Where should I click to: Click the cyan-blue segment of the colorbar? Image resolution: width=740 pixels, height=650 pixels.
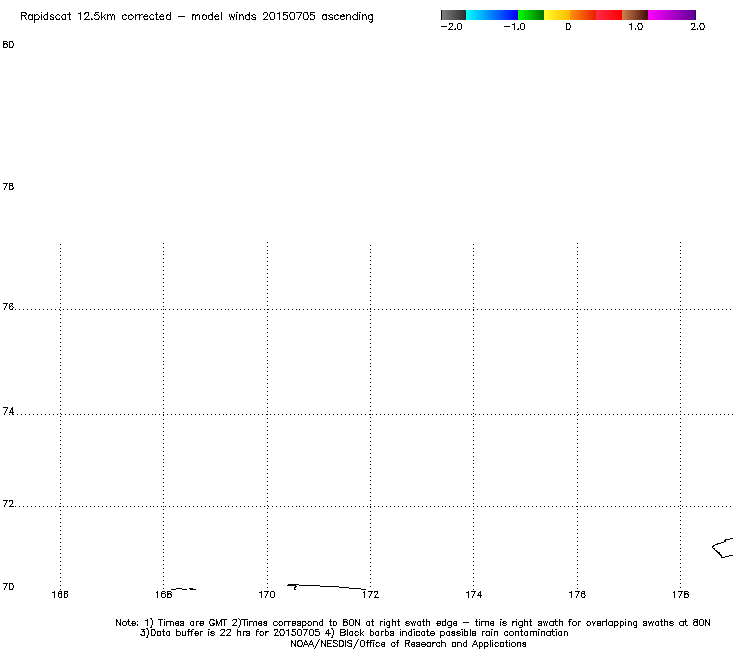point(492,15)
